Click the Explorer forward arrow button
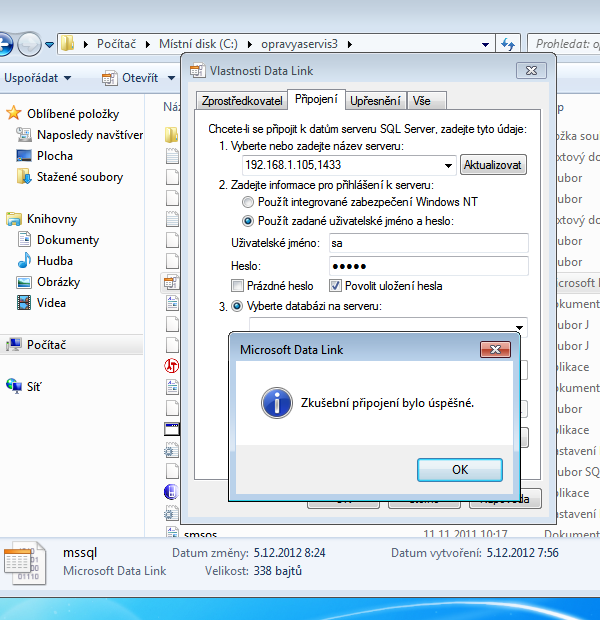Screen dimensions: 600x620 (29, 44)
